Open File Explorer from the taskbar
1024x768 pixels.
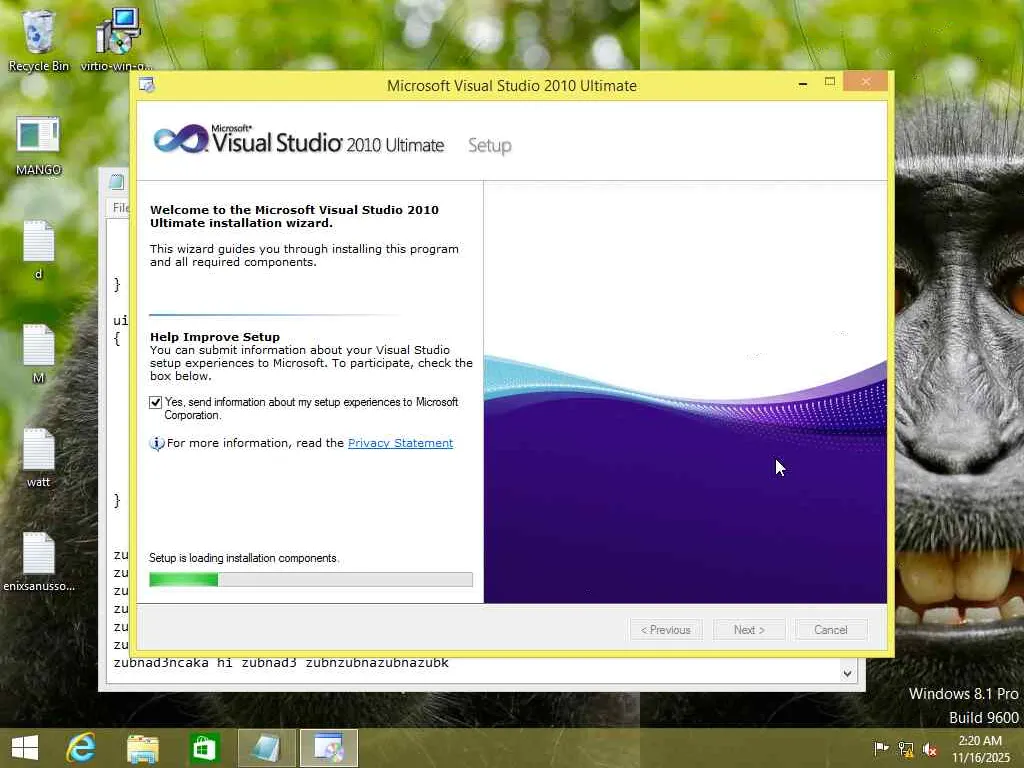142,748
